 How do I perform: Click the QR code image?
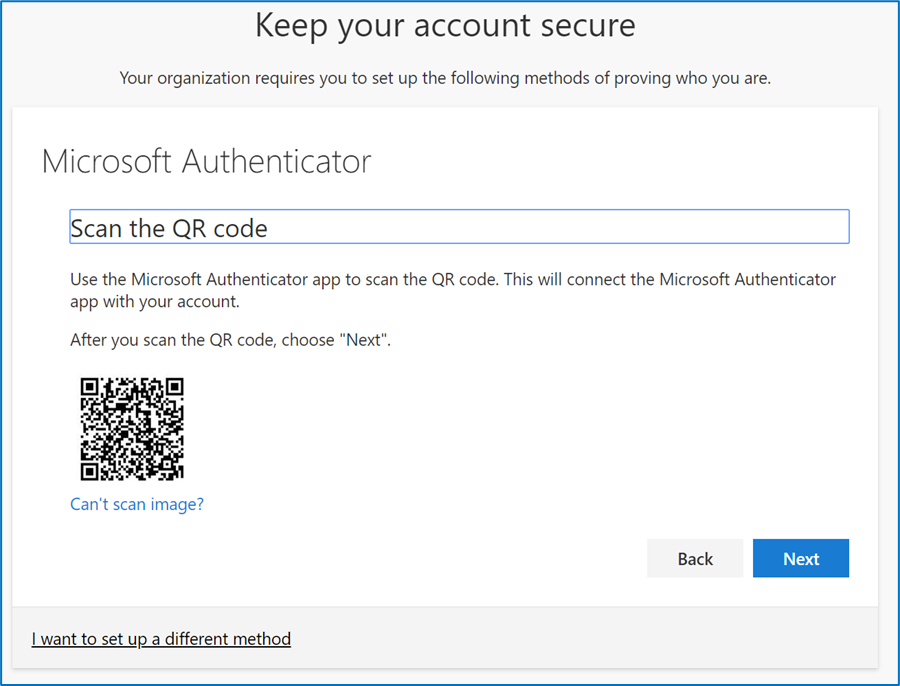[132, 429]
